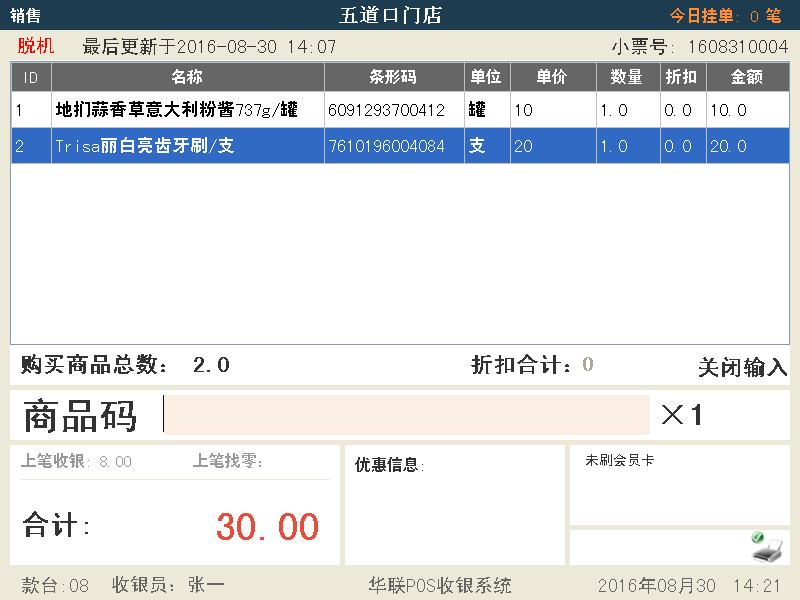Click the 销售 title label
This screenshot has width=800, height=600.
click(26, 16)
